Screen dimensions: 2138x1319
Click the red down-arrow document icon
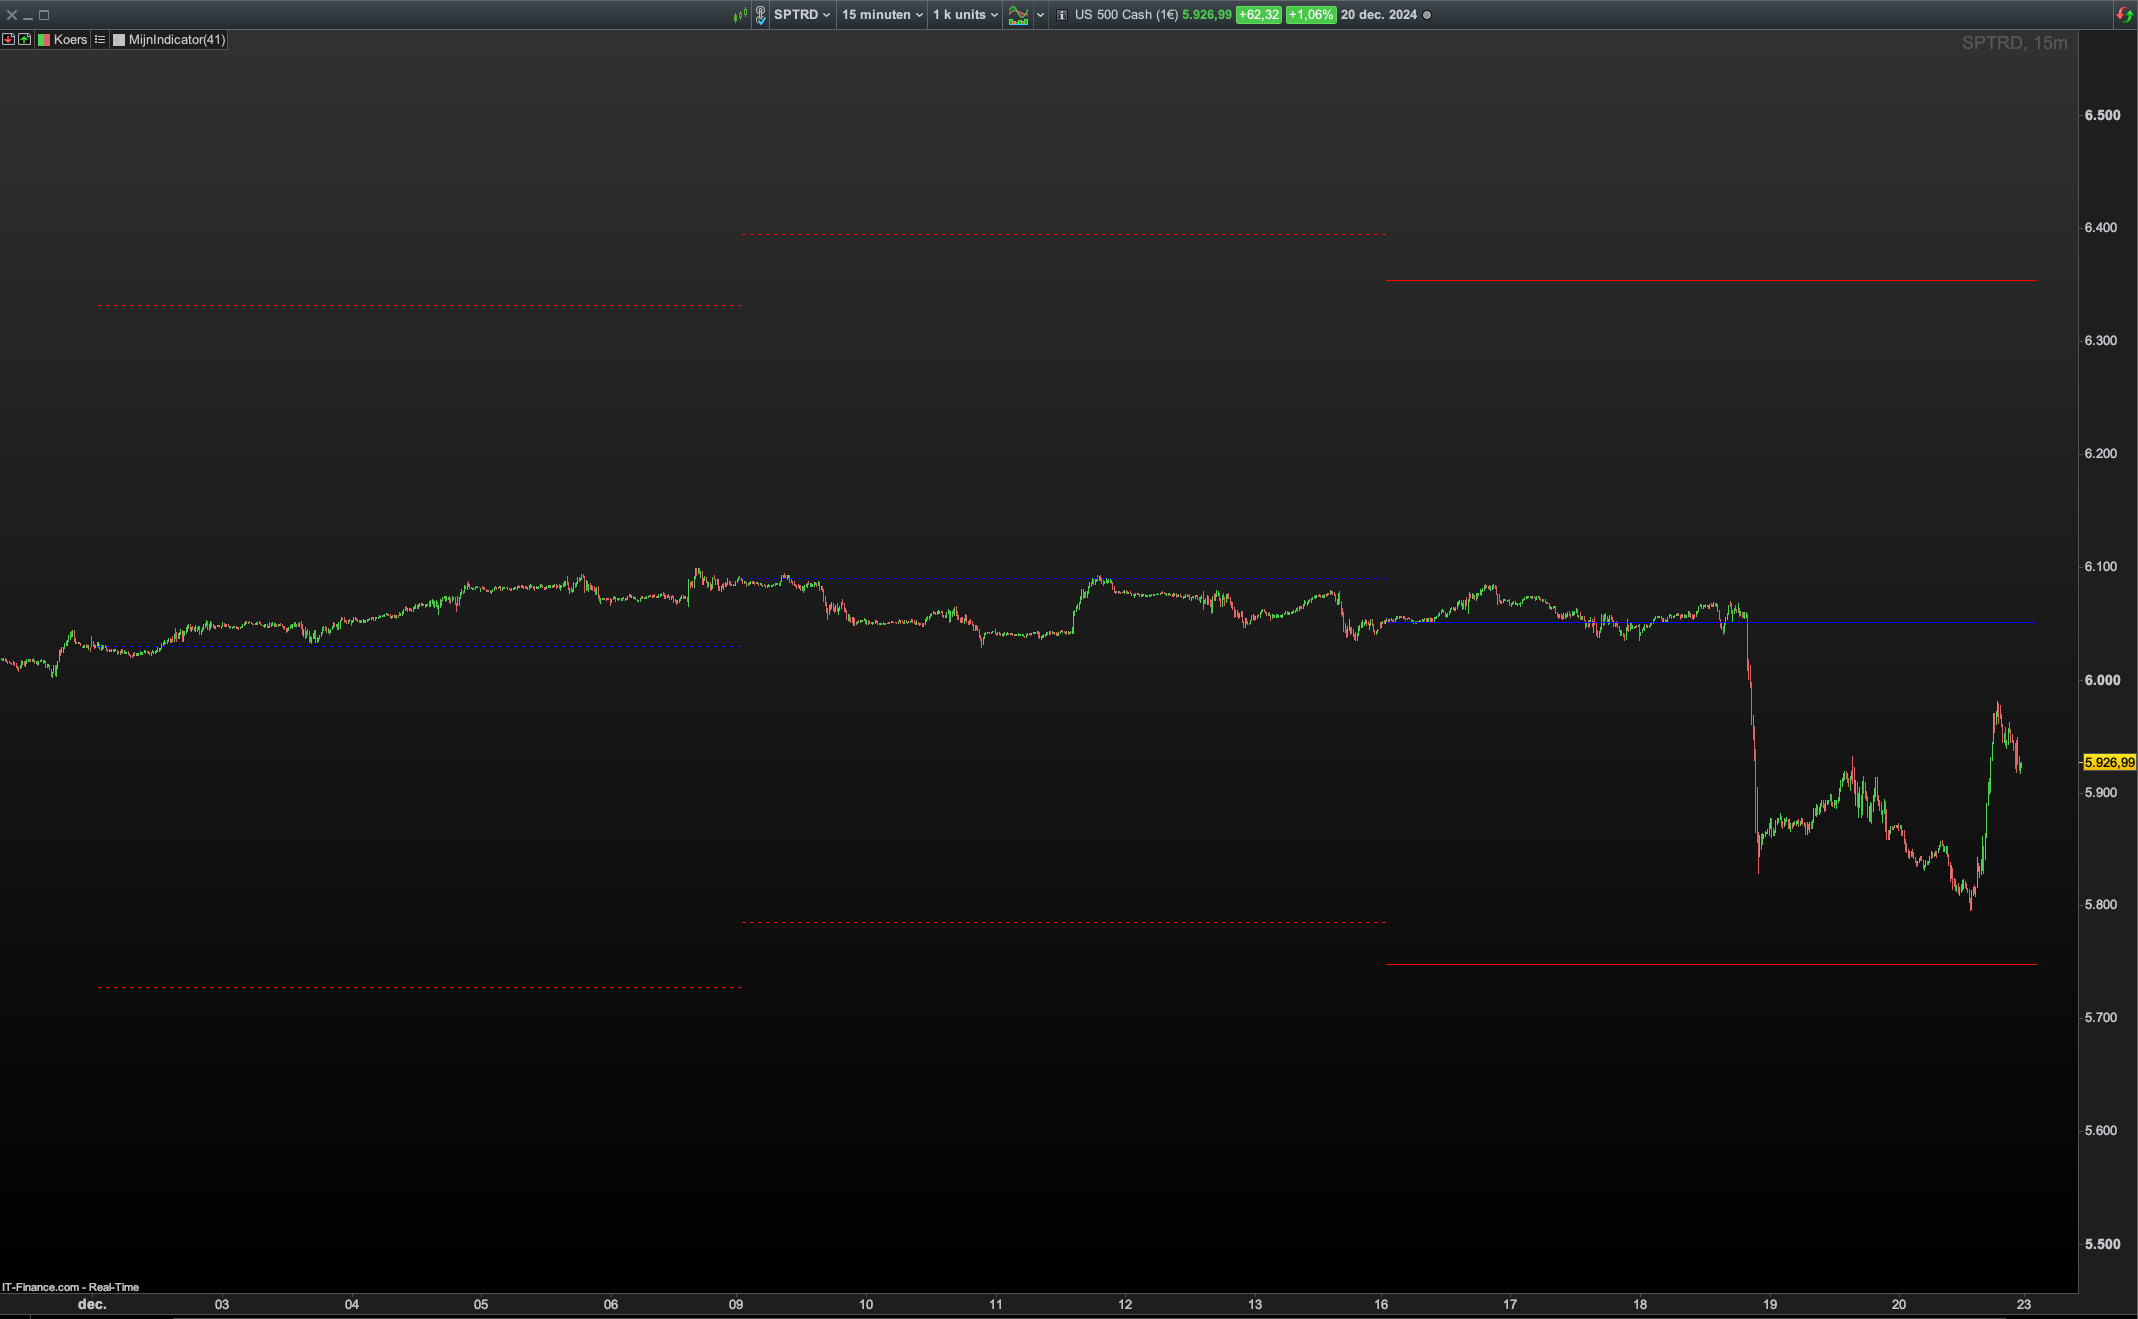point(9,40)
